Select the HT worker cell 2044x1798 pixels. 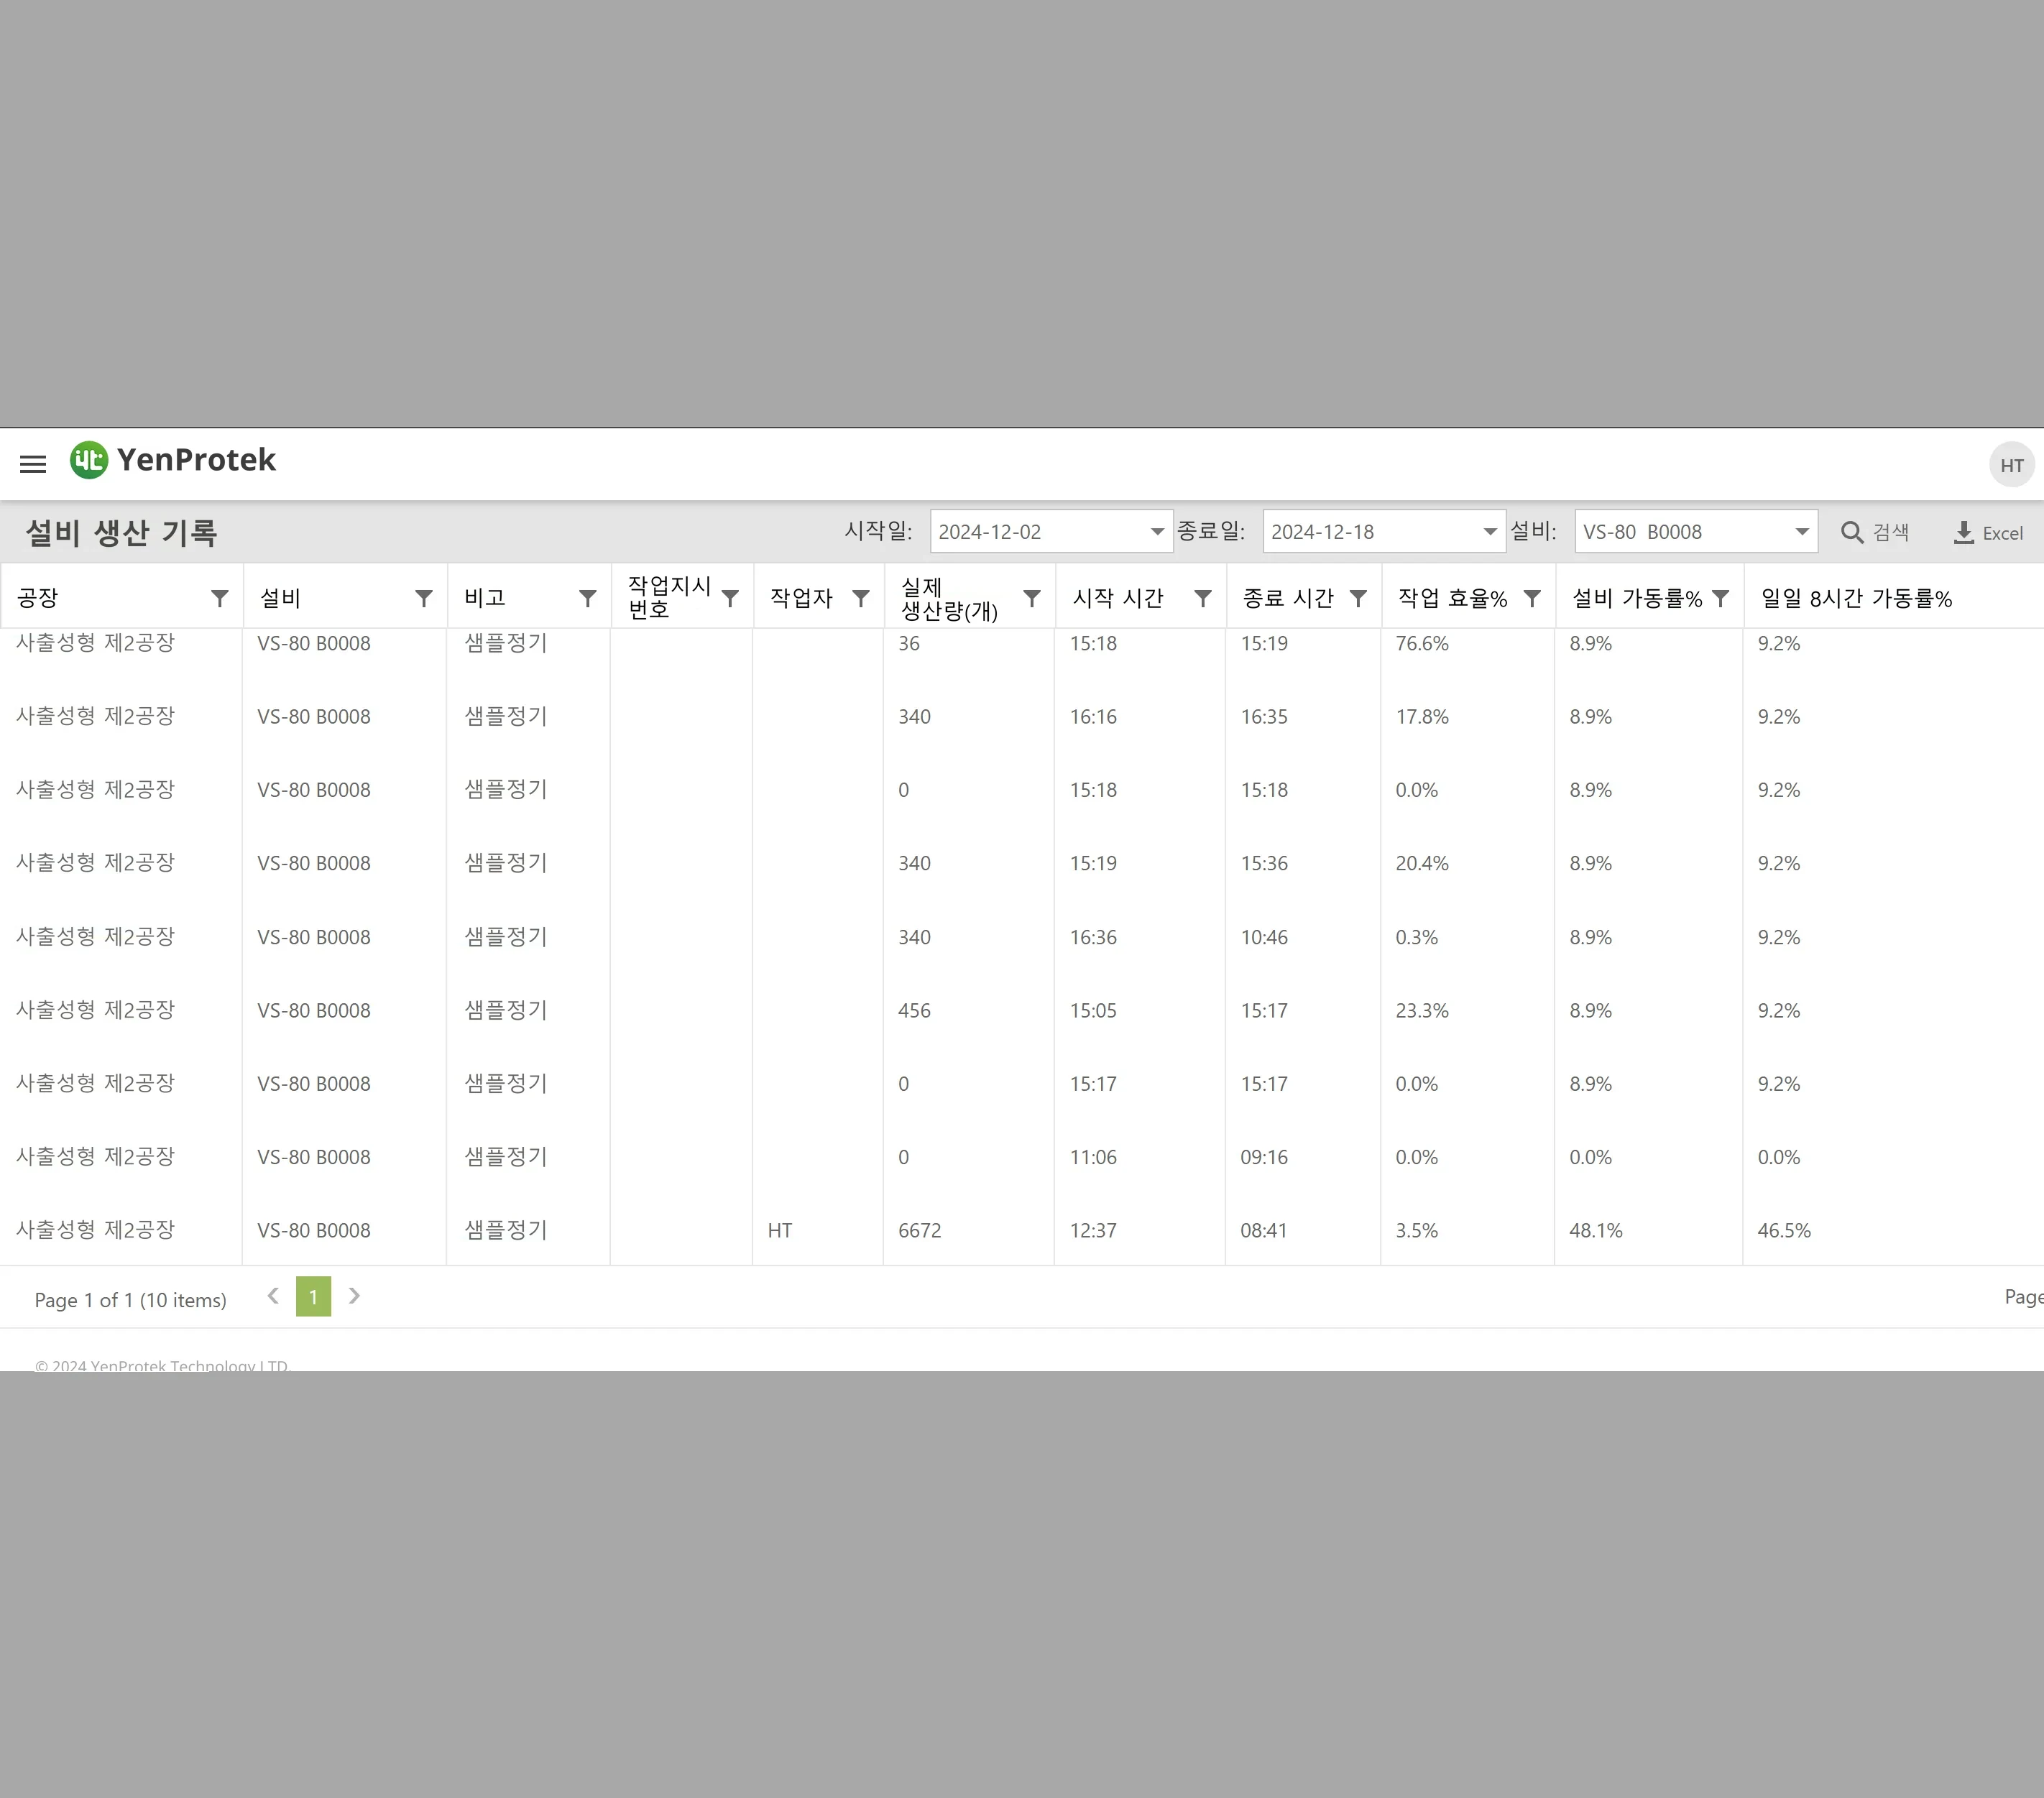780,1231
